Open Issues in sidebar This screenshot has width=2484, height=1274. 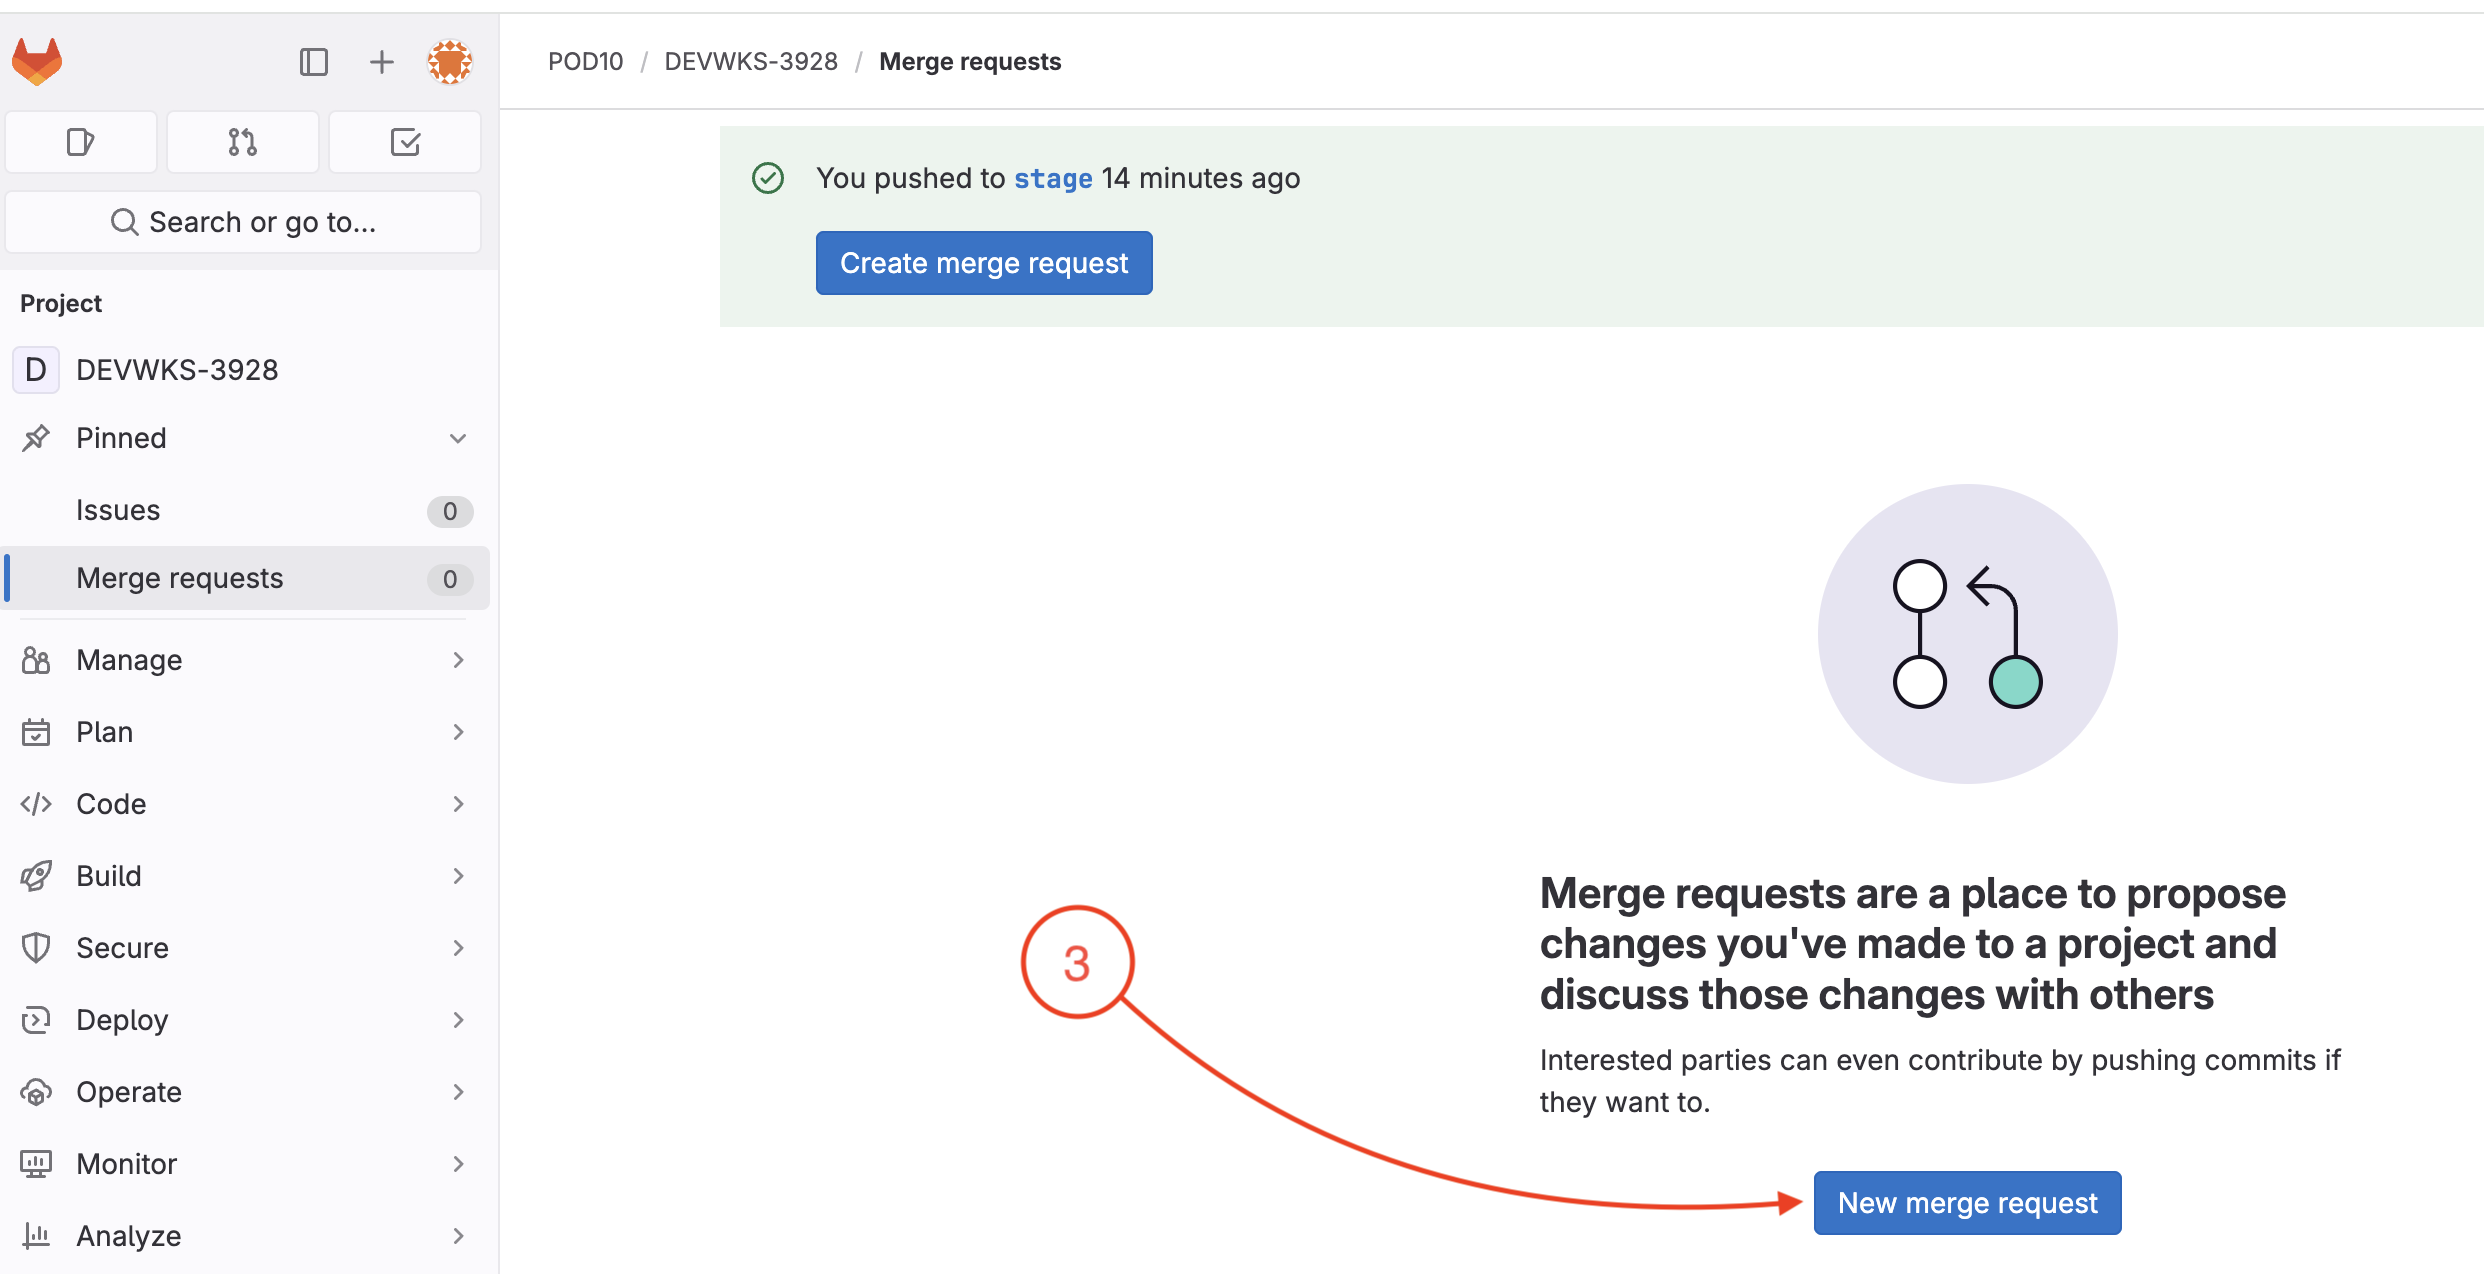point(118,510)
